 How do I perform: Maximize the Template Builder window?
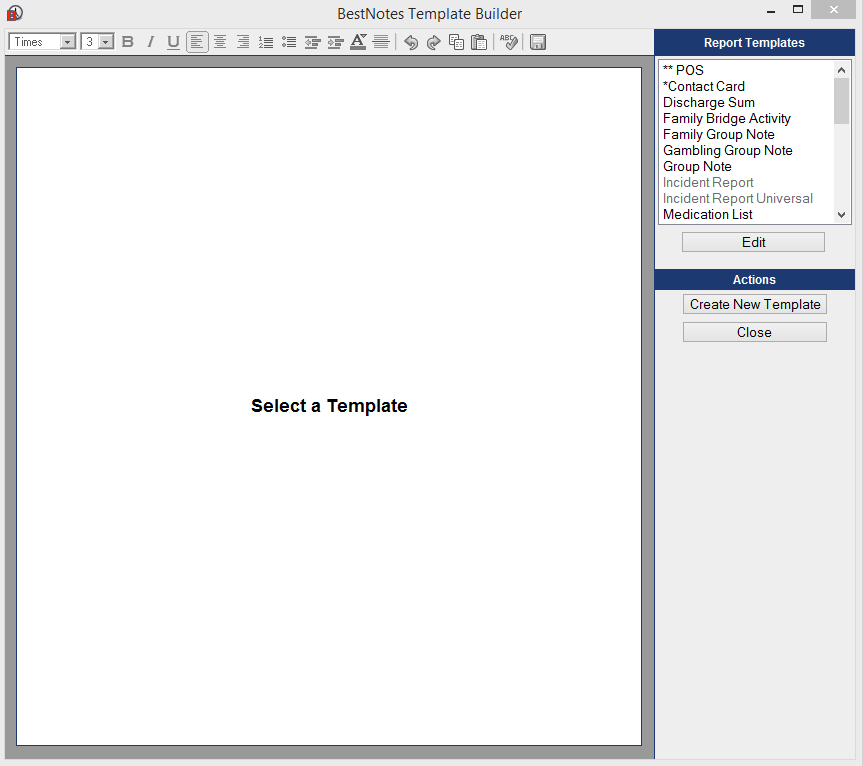(798, 9)
